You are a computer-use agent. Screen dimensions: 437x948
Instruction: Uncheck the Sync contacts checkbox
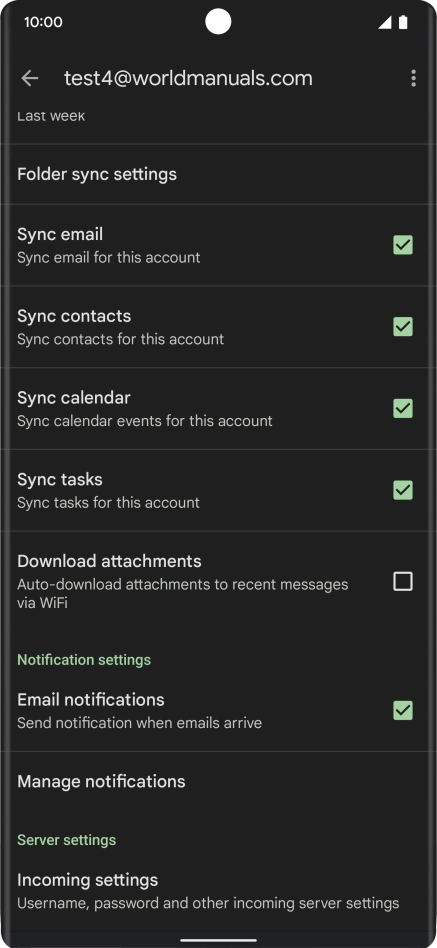click(x=403, y=326)
